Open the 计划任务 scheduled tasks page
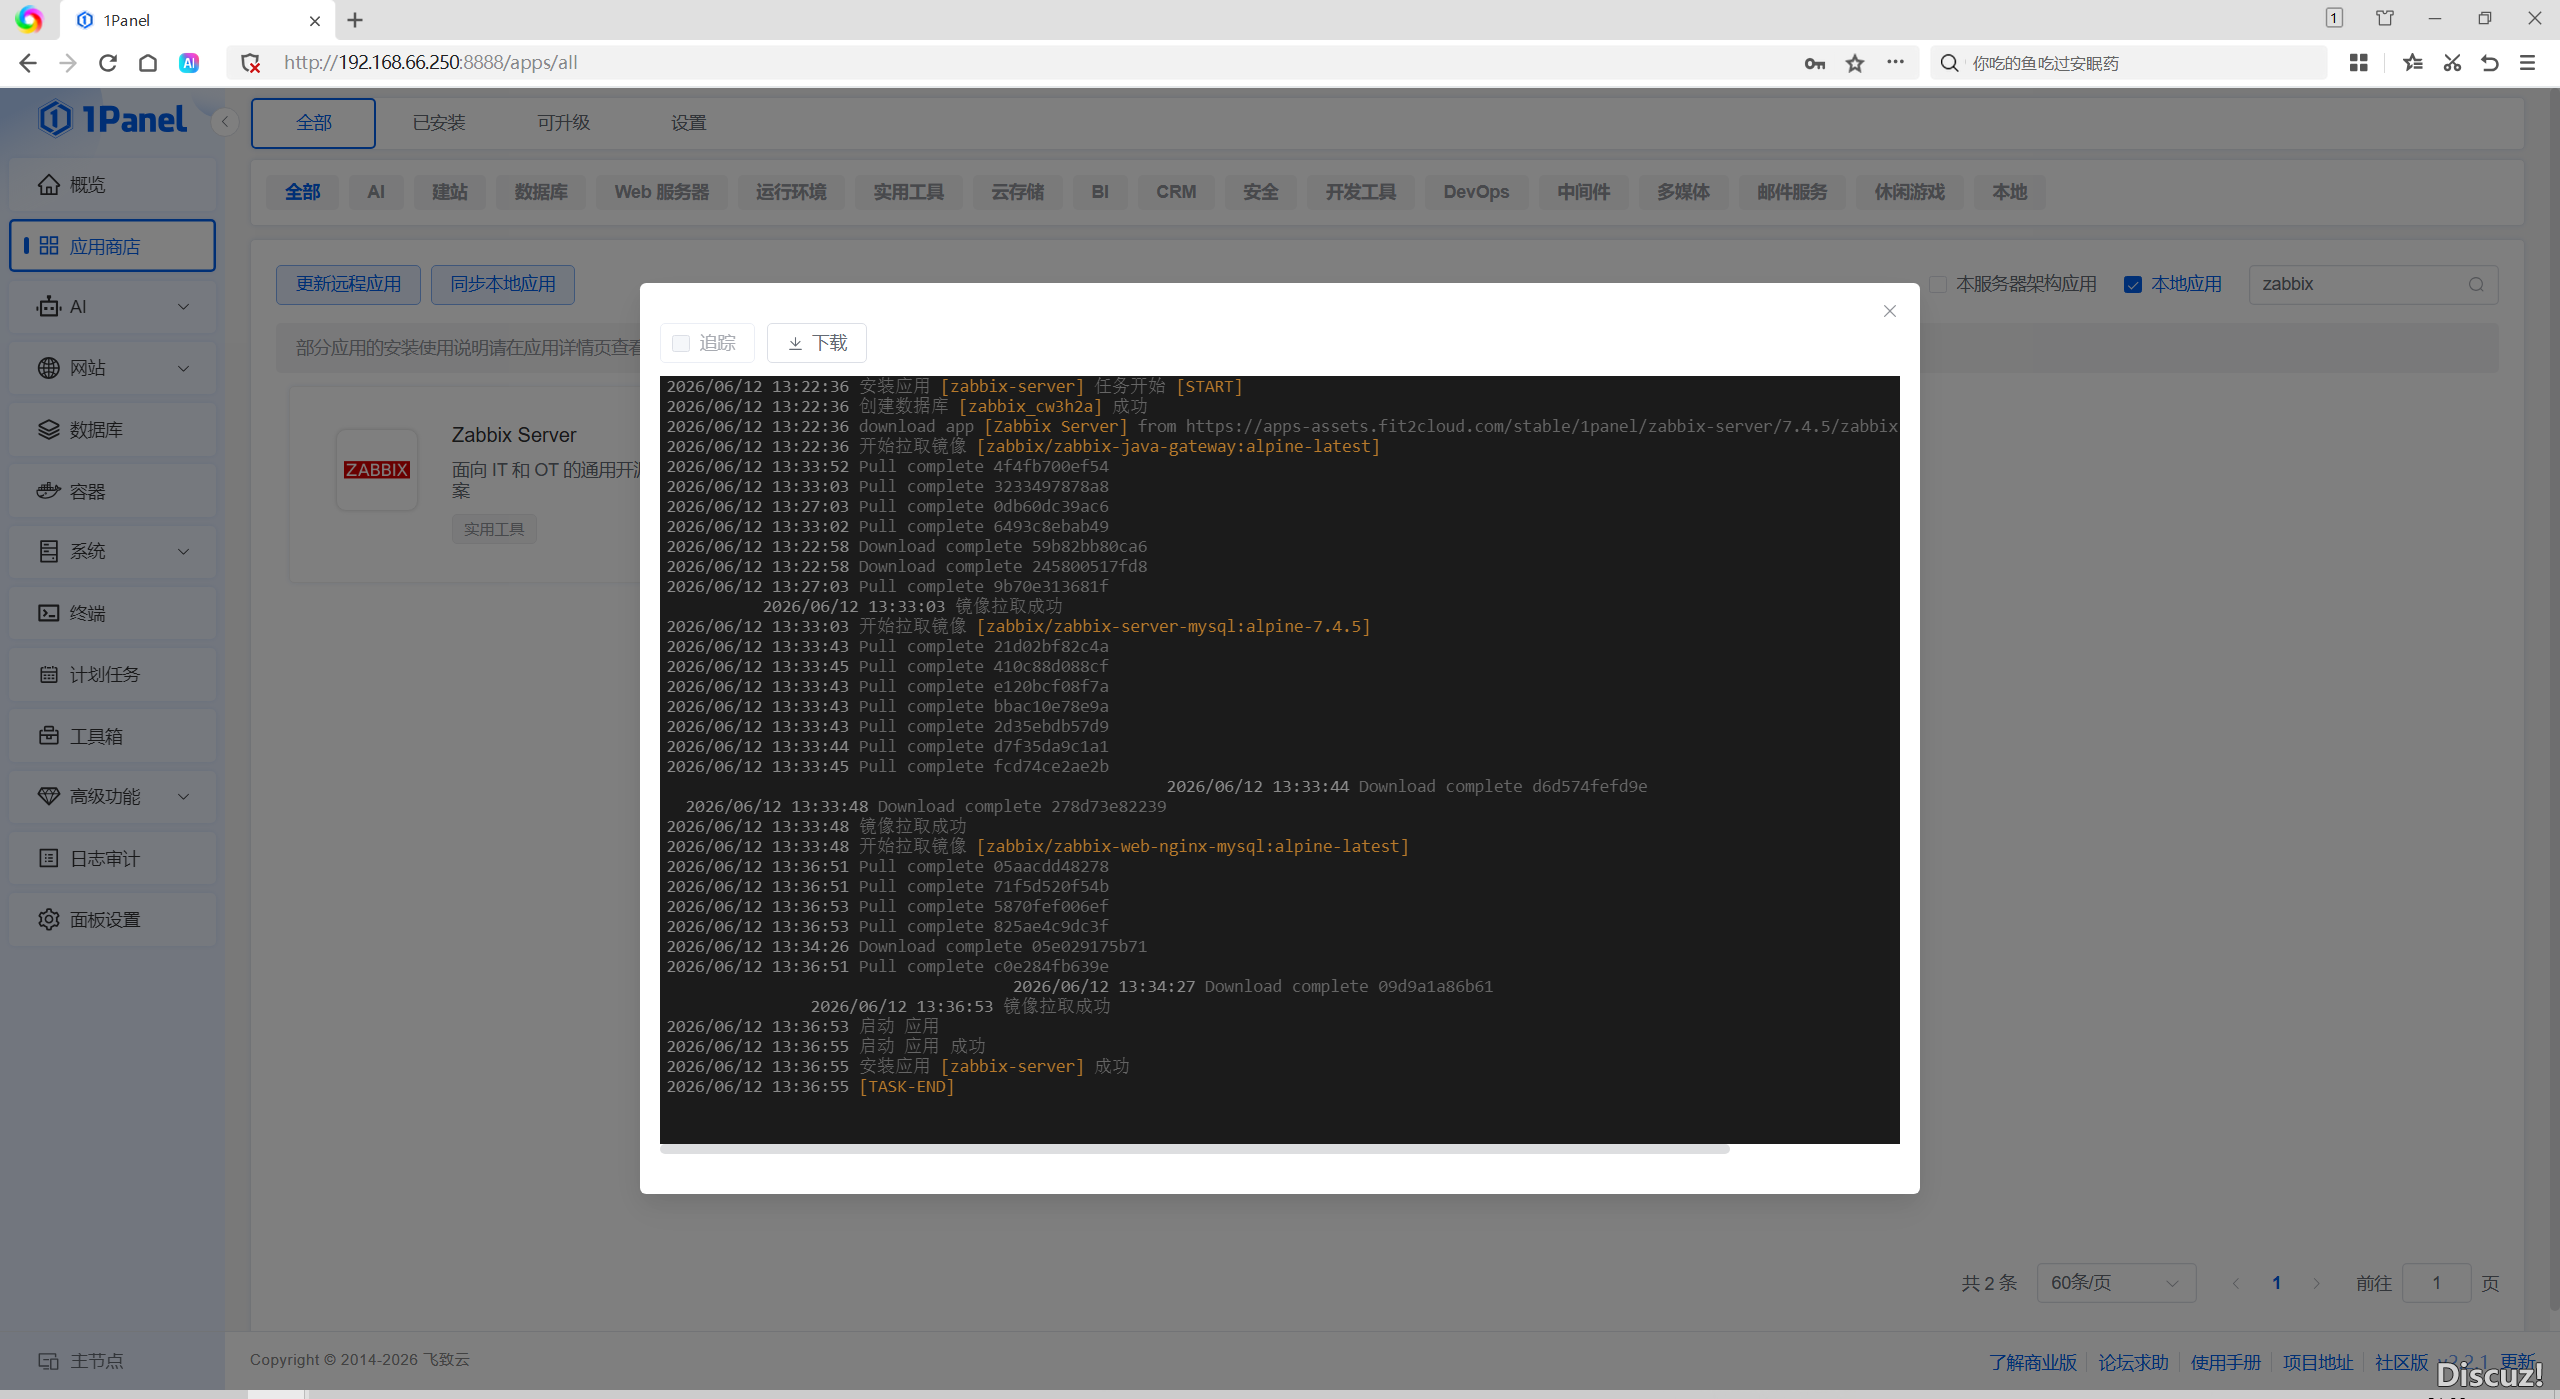The width and height of the screenshot is (2560, 1399). click(x=112, y=674)
